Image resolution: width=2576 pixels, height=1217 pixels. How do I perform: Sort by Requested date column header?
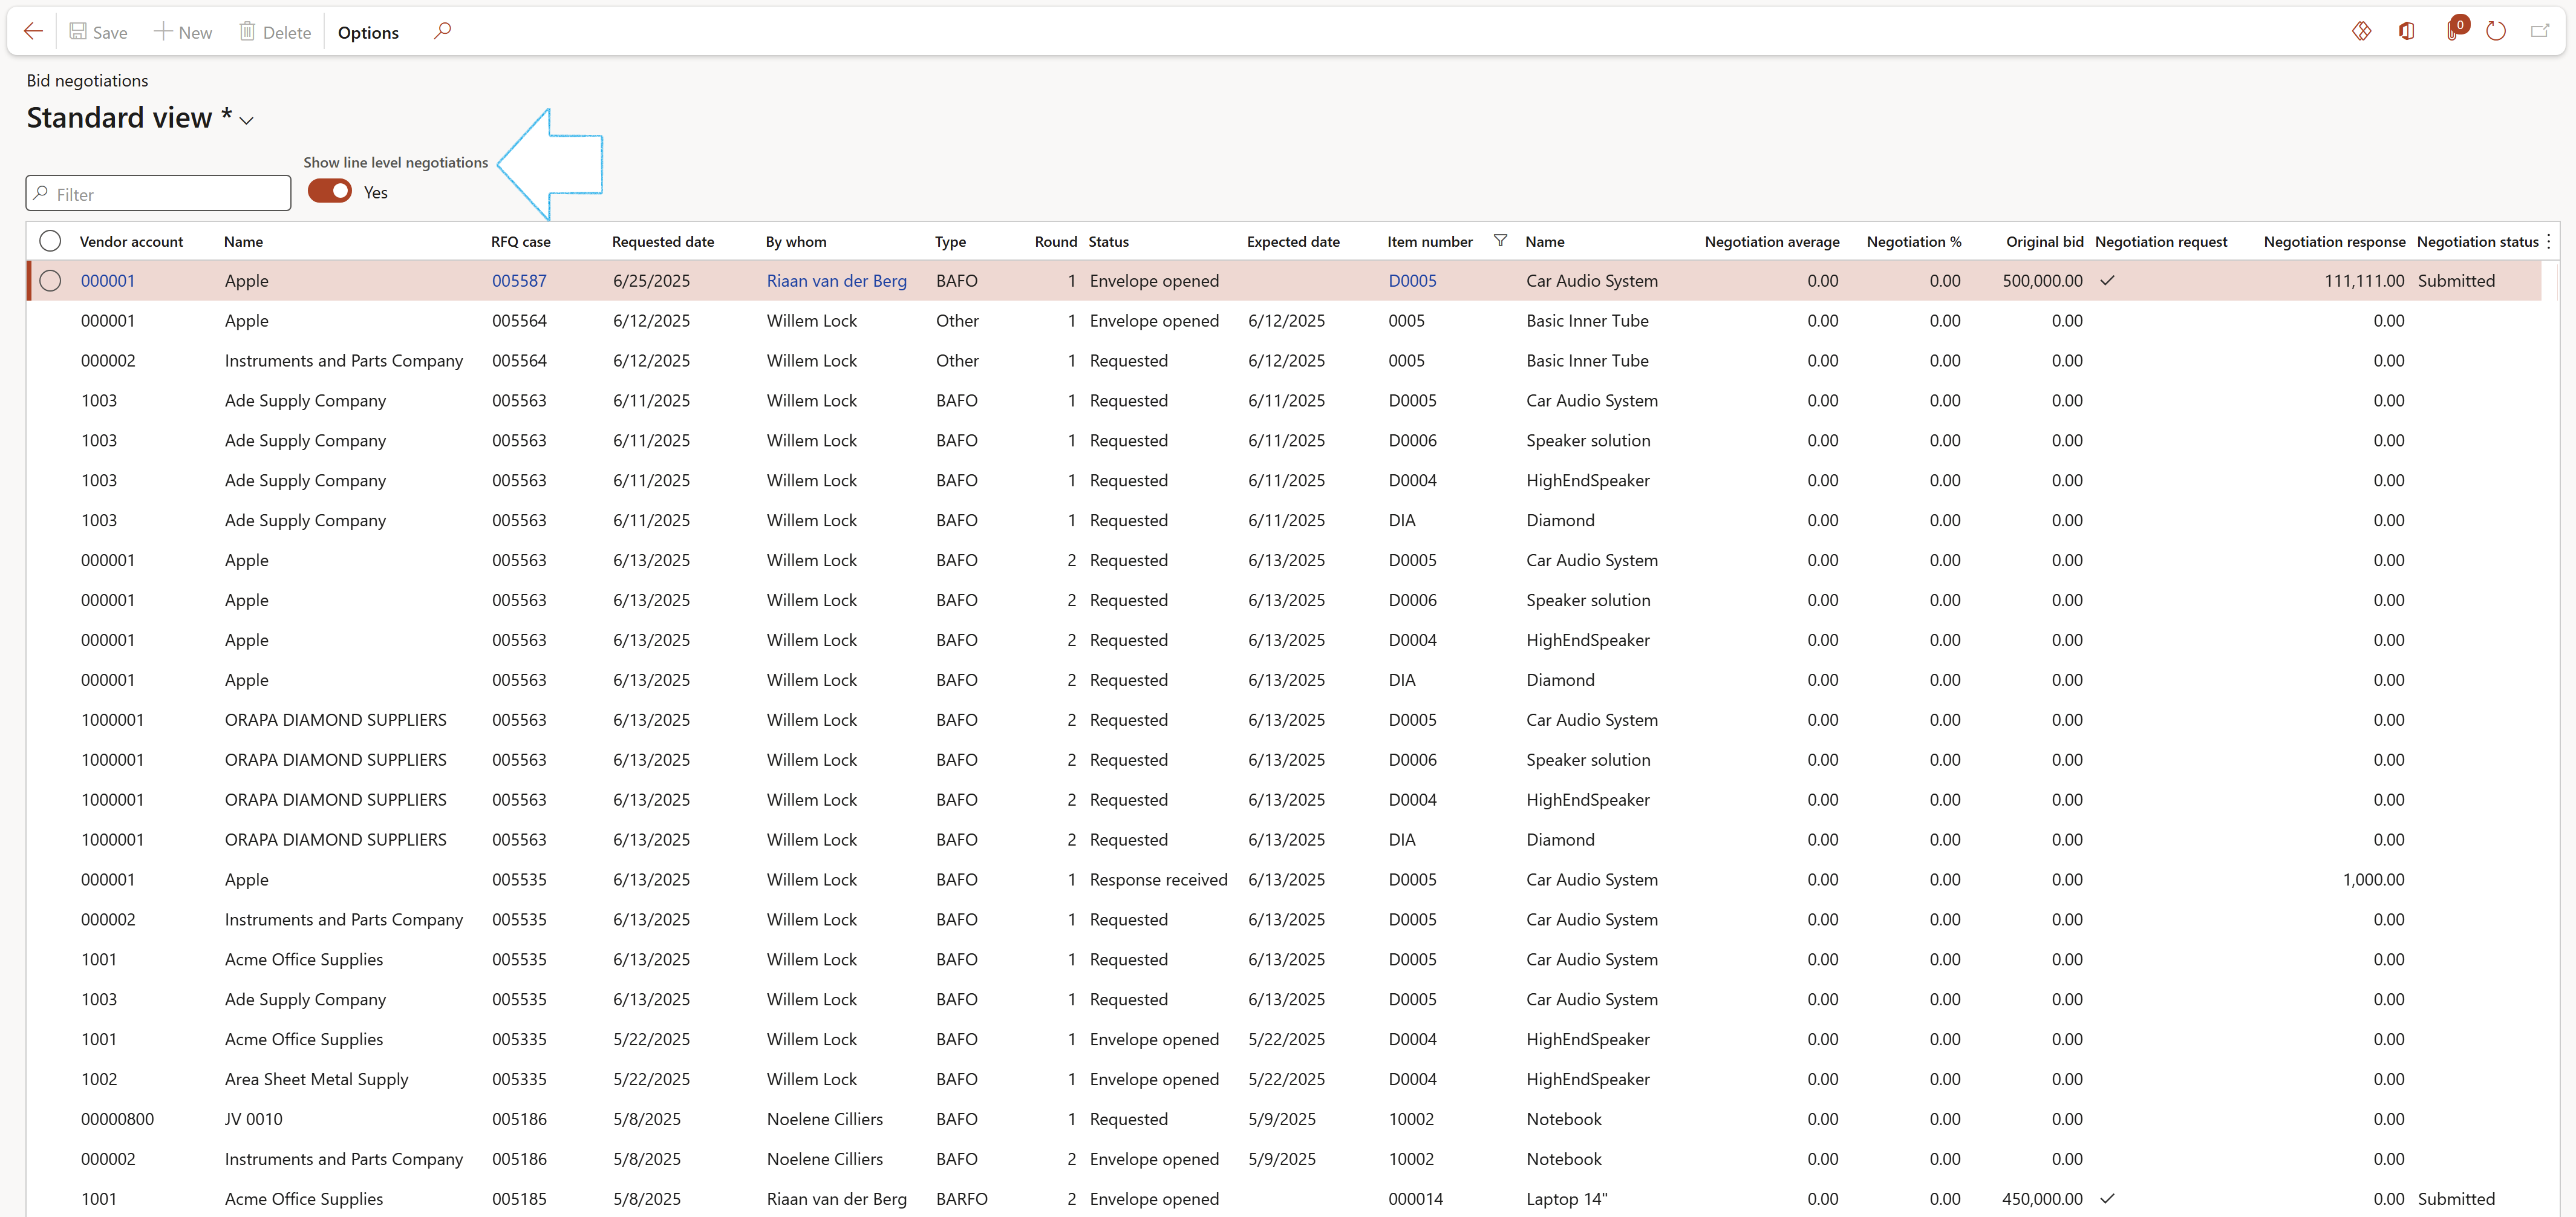[663, 242]
